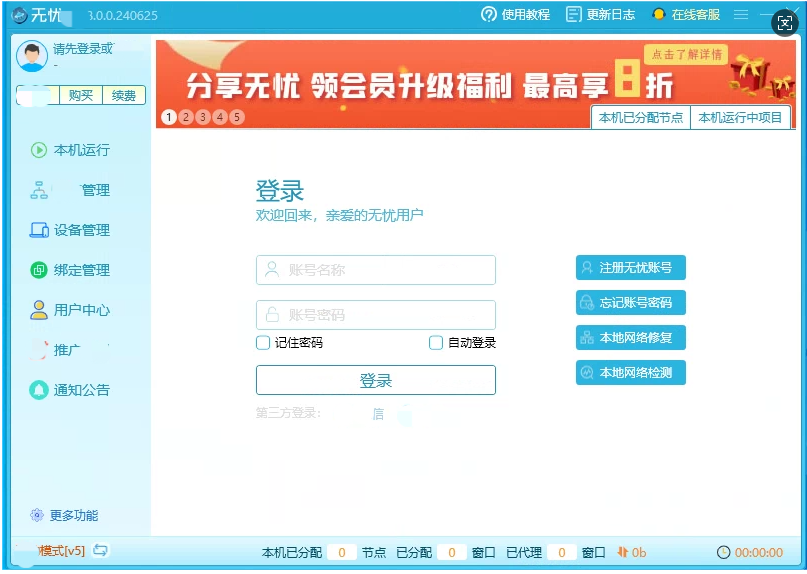Show banner slide 4

(220, 117)
